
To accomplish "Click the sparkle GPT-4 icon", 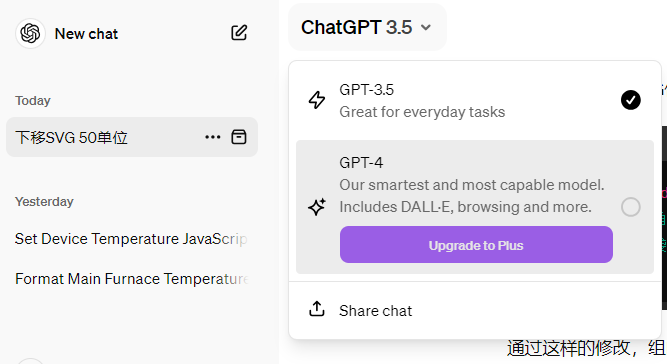I will [317, 207].
